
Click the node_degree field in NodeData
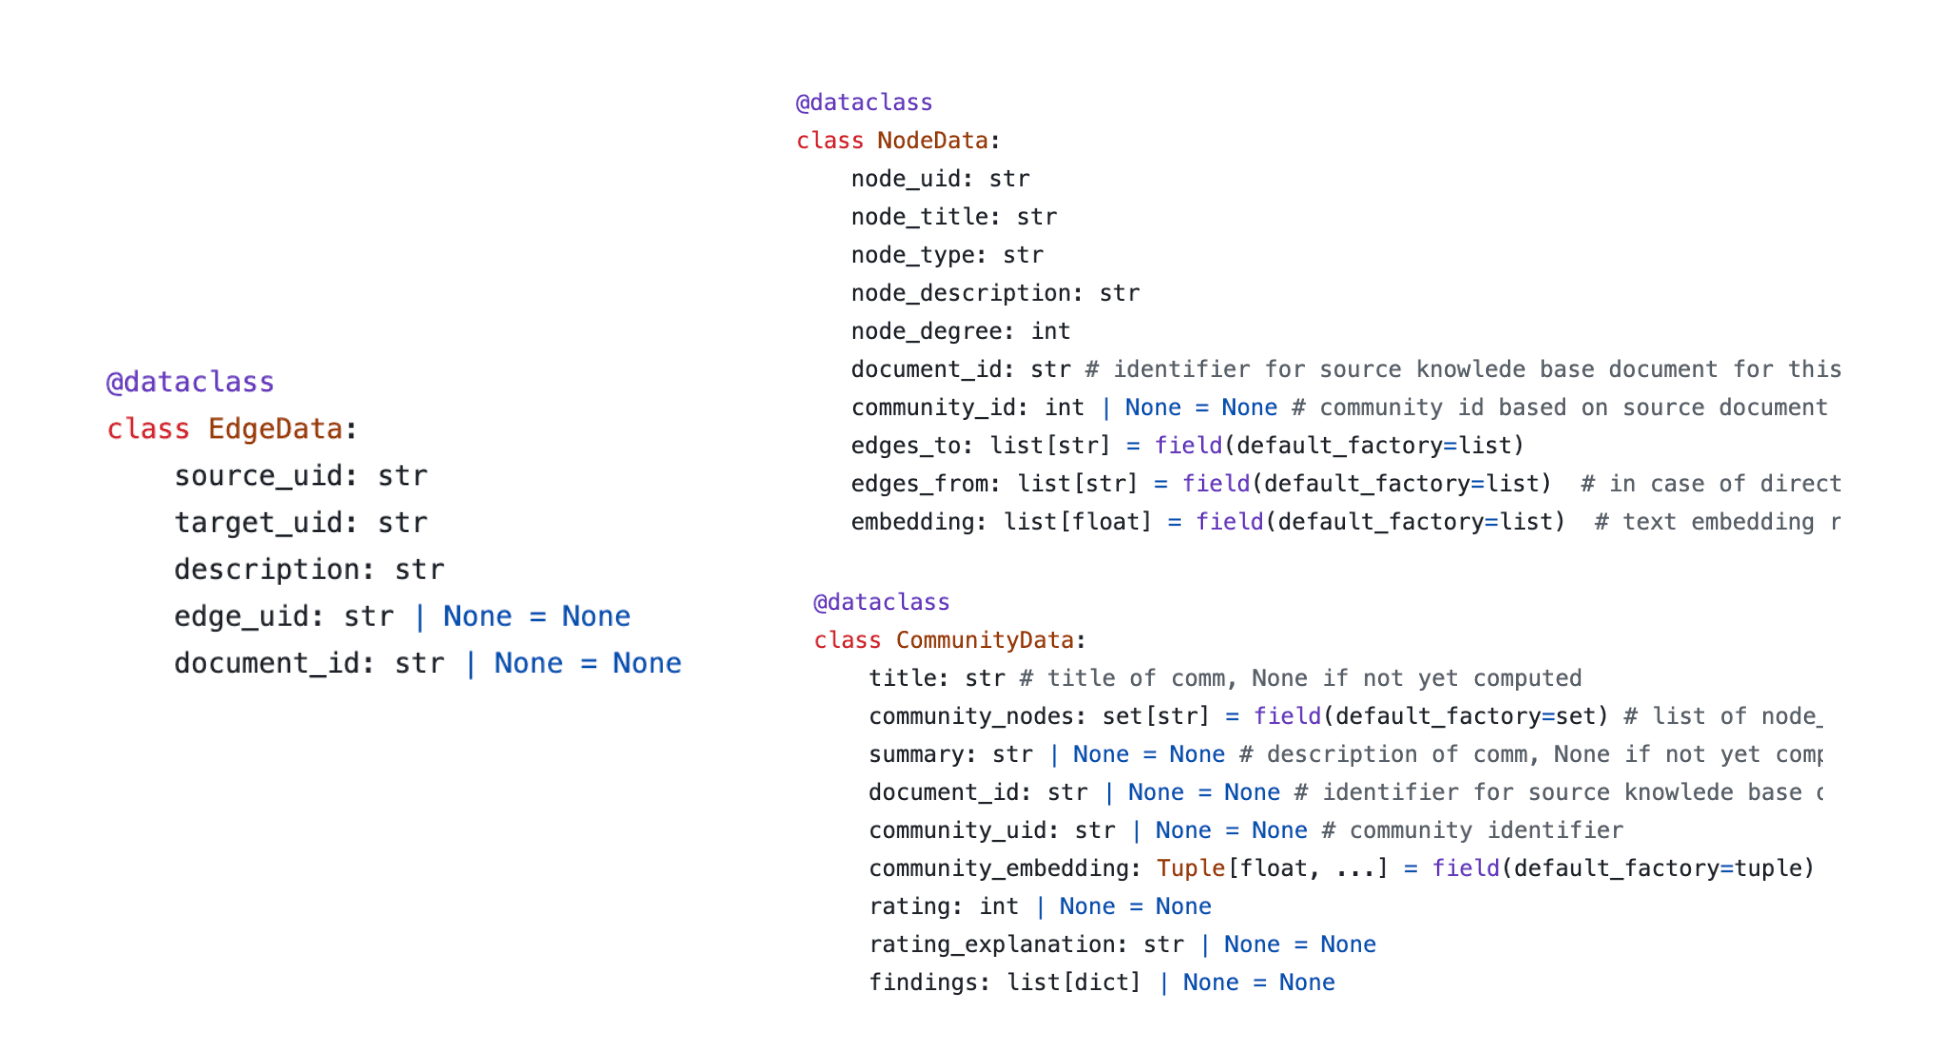(x=928, y=330)
